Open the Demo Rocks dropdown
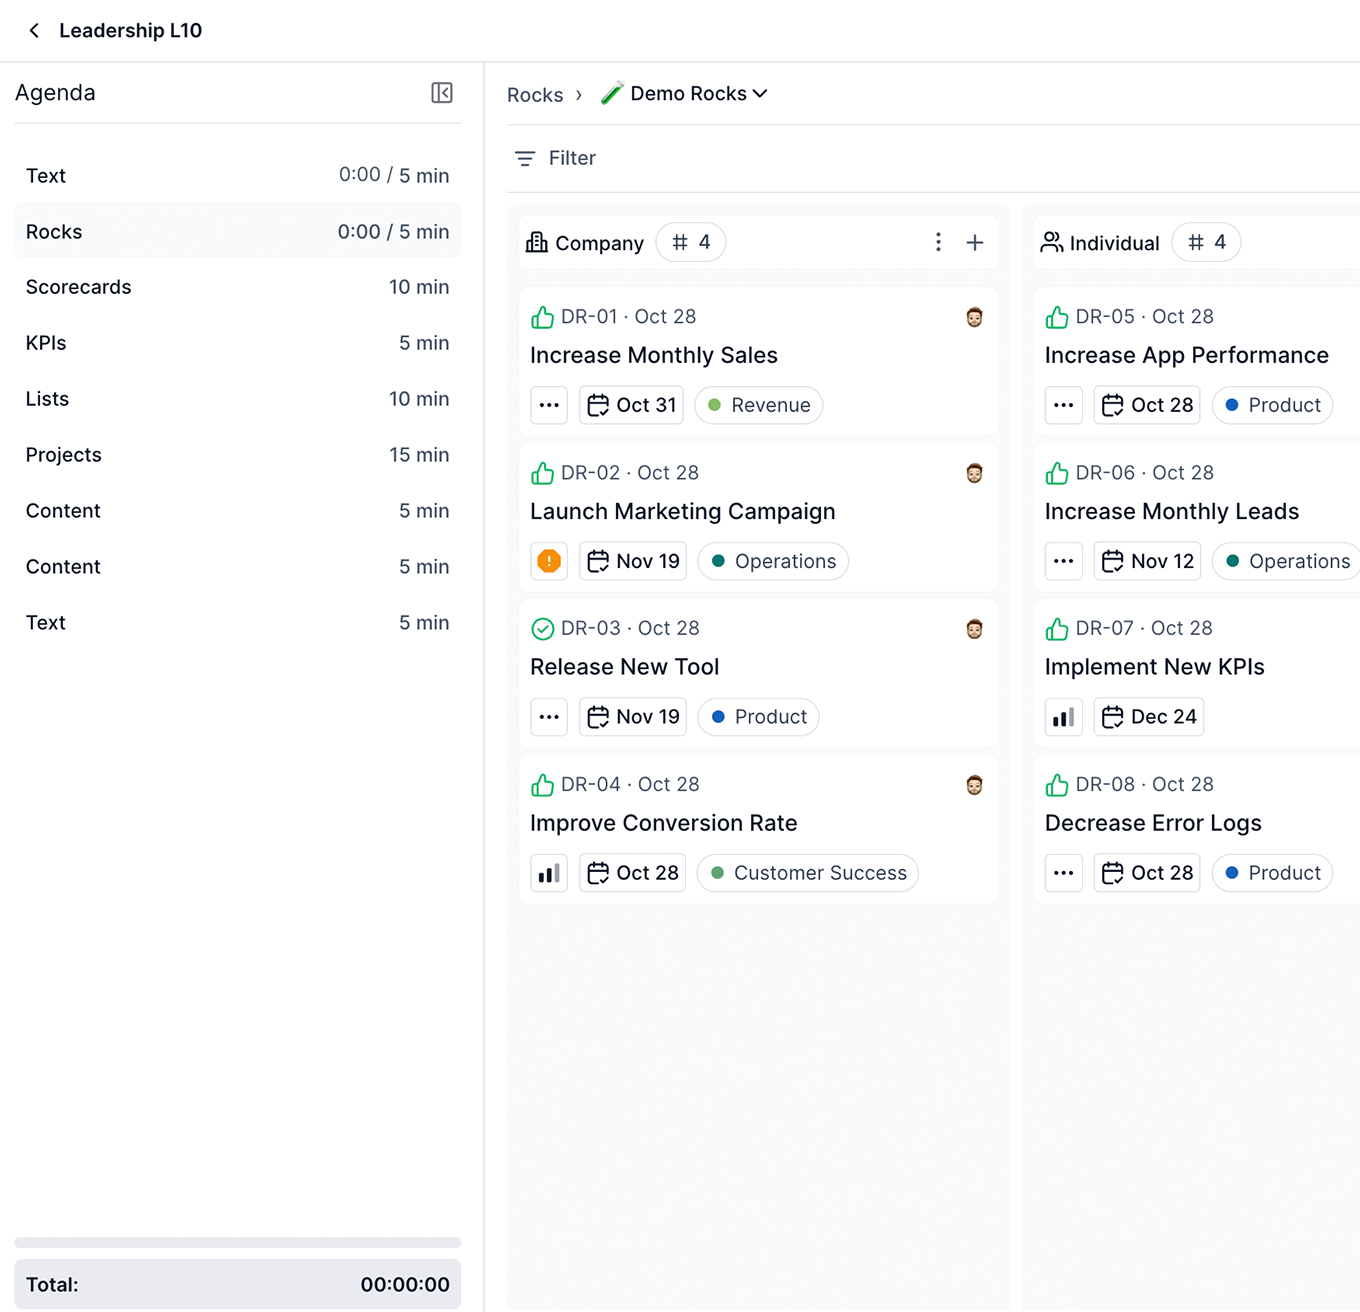The height and width of the screenshot is (1312, 1360). point(685,93)
